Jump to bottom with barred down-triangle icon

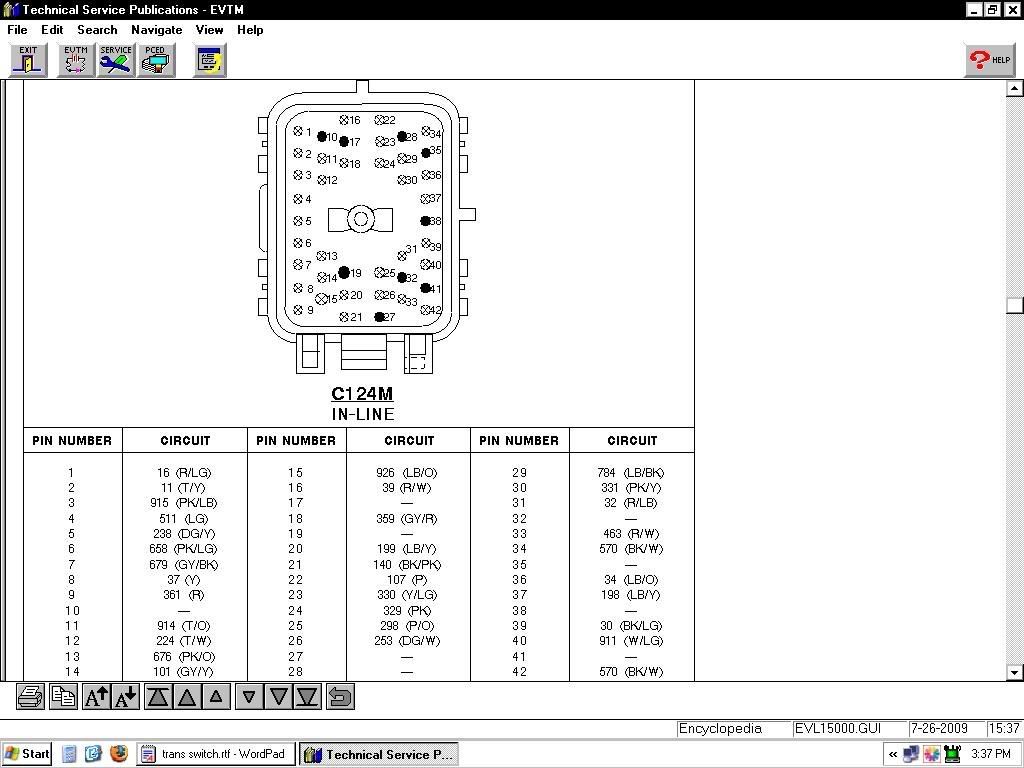point(308,697)
